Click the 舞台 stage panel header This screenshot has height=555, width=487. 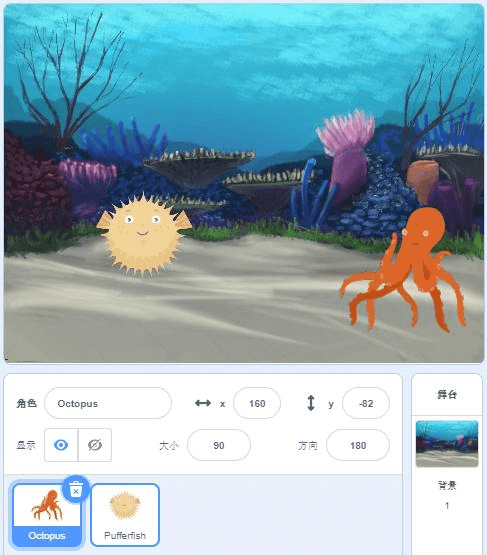(x=447, y=394)
